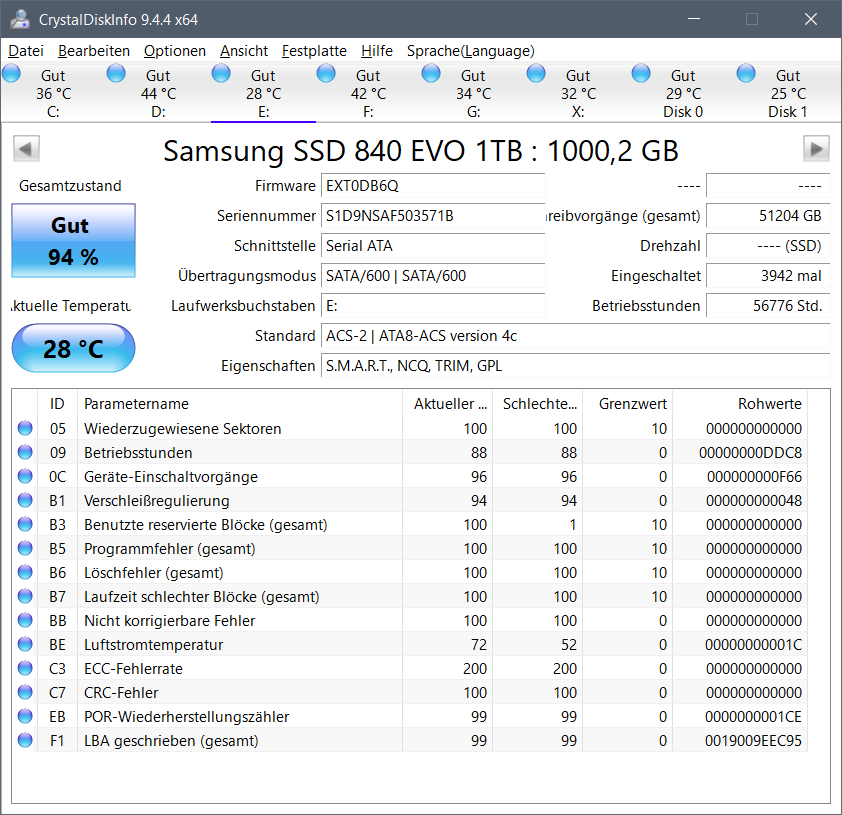Go to next disk with right arrow
This screenshot has width=842, height=815.
(816, 149)
